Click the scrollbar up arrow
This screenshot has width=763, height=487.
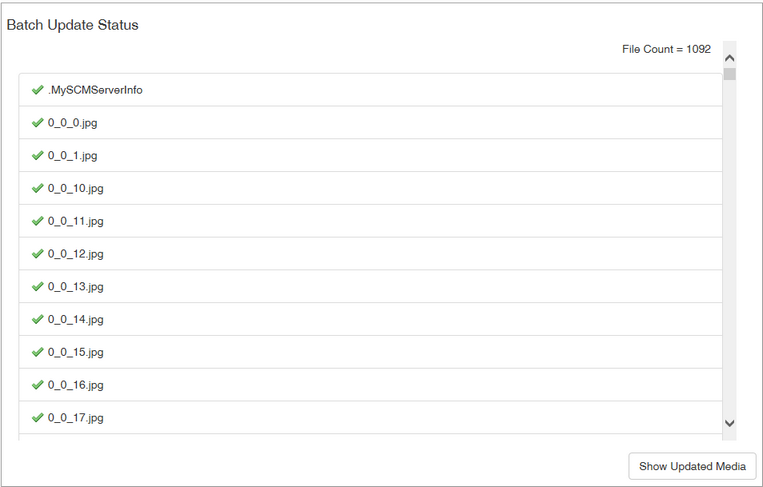pyautogui.click(x=730, y=59)
